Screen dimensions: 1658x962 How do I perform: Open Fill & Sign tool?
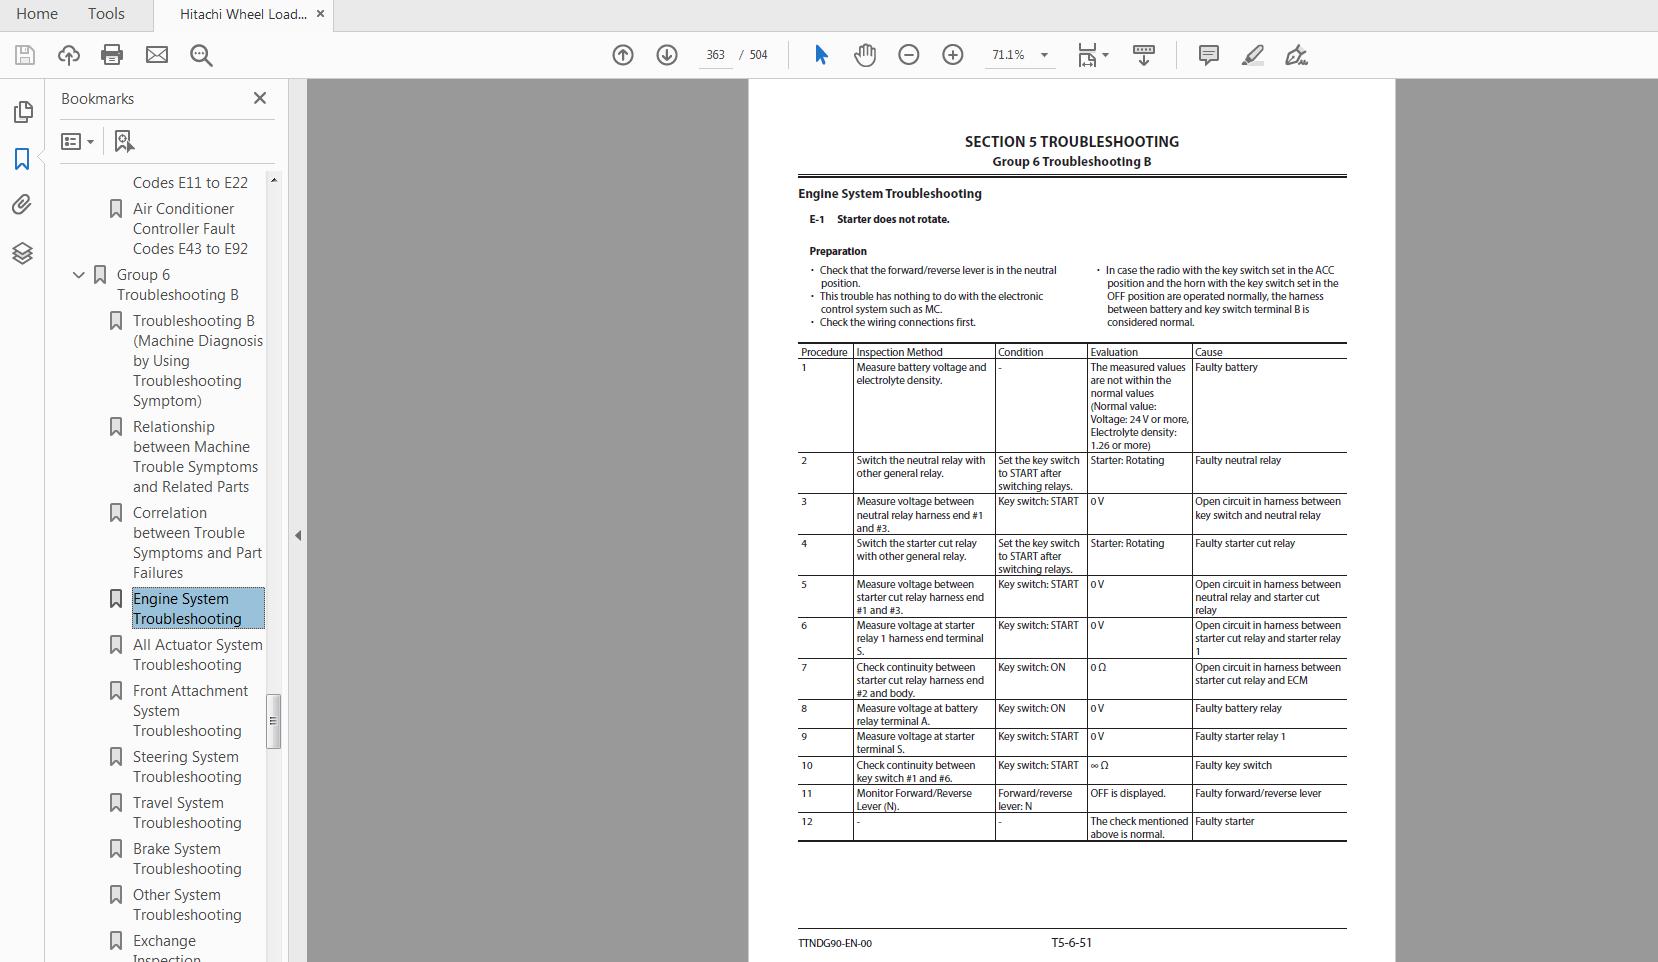point(1297,55)
